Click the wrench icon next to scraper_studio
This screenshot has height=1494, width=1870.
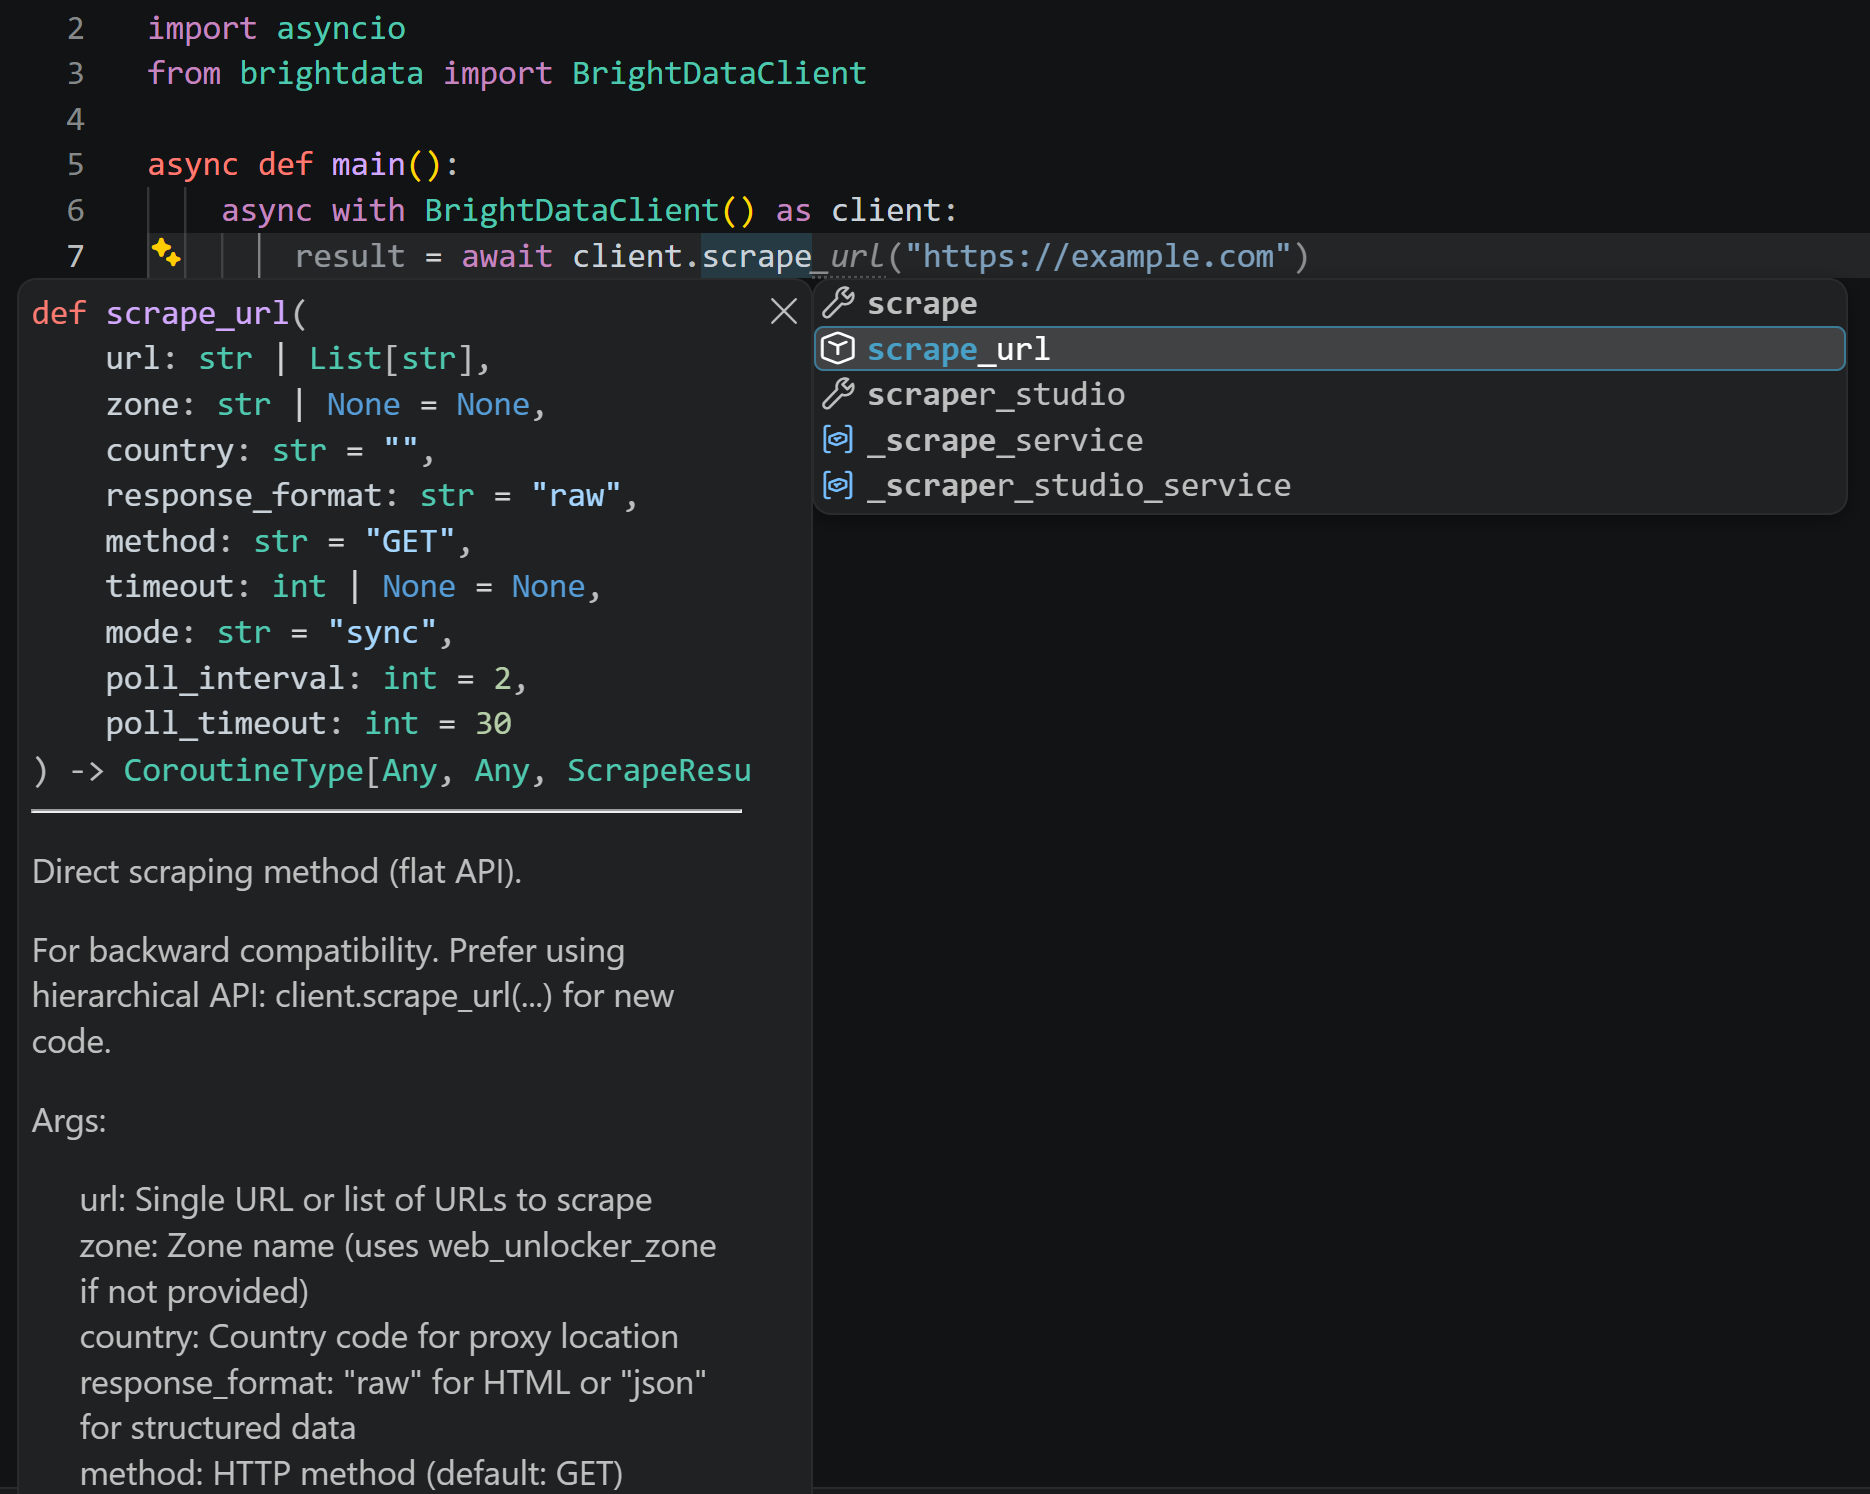click(838, 394)
